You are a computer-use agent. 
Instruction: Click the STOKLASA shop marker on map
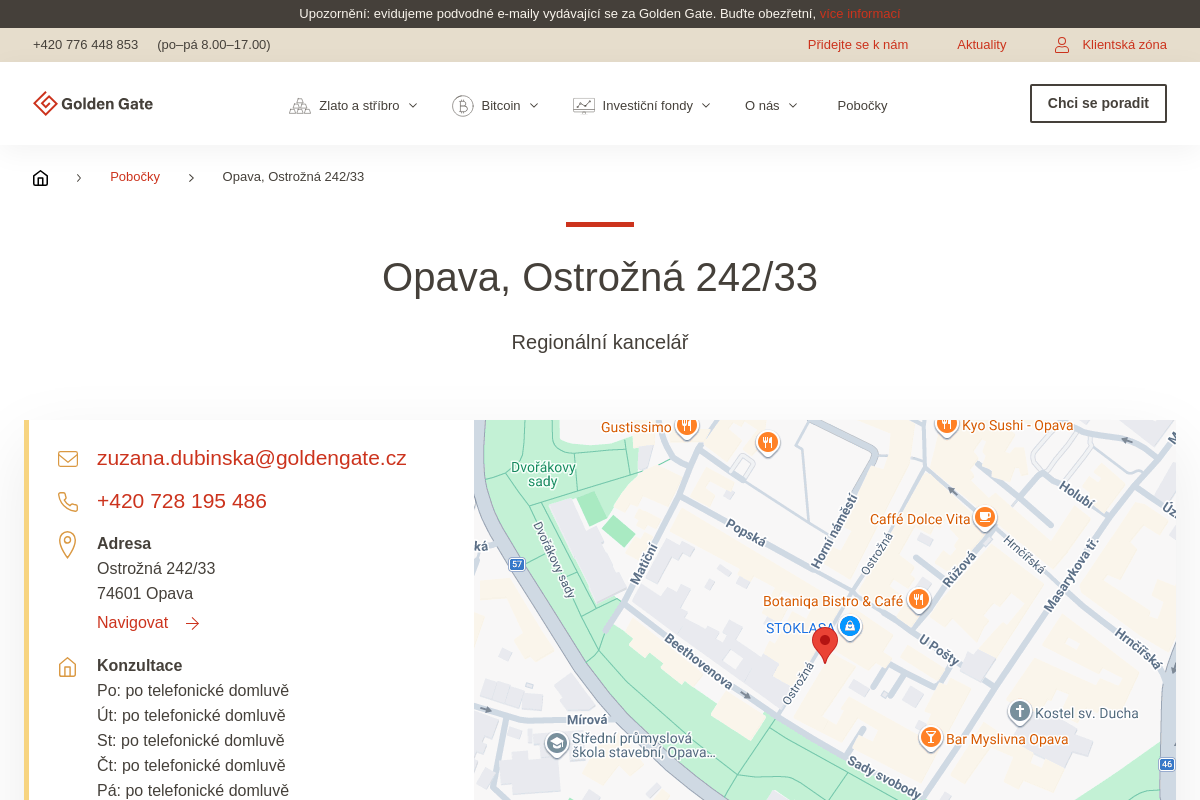(850, 626)
